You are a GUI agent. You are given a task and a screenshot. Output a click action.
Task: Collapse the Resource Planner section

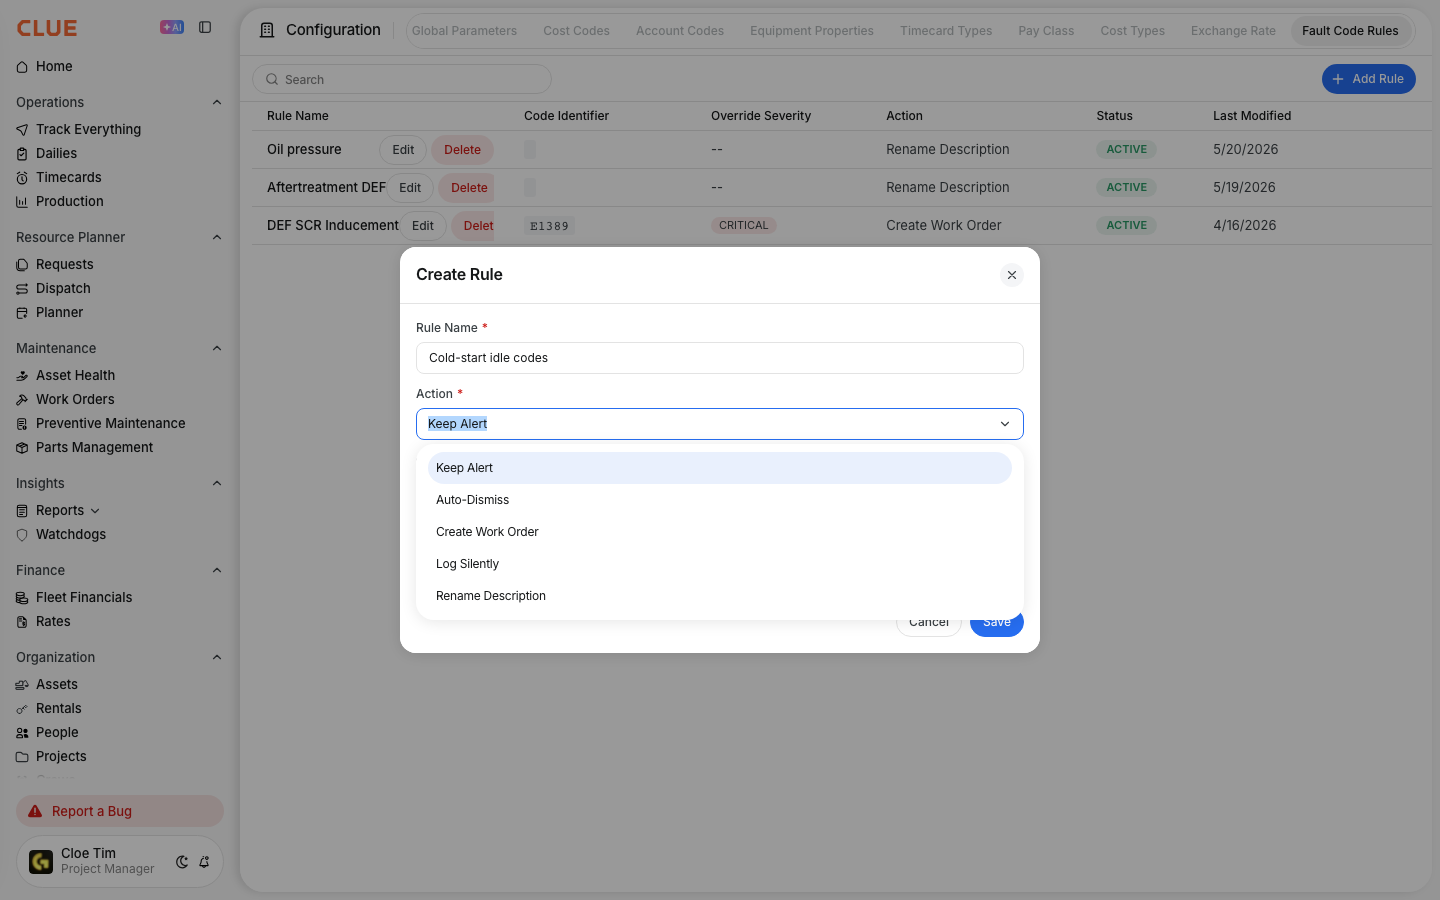pos(217,237)
